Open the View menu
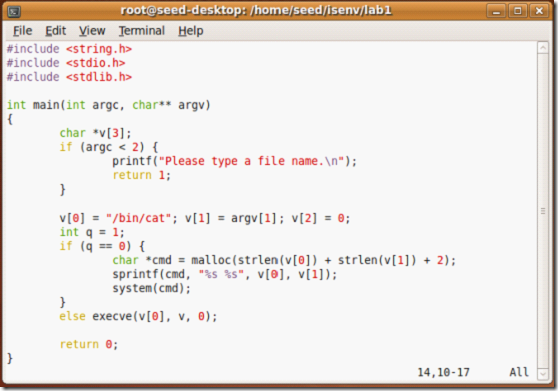This screenshot has width=558, height=391. [92, 31]
